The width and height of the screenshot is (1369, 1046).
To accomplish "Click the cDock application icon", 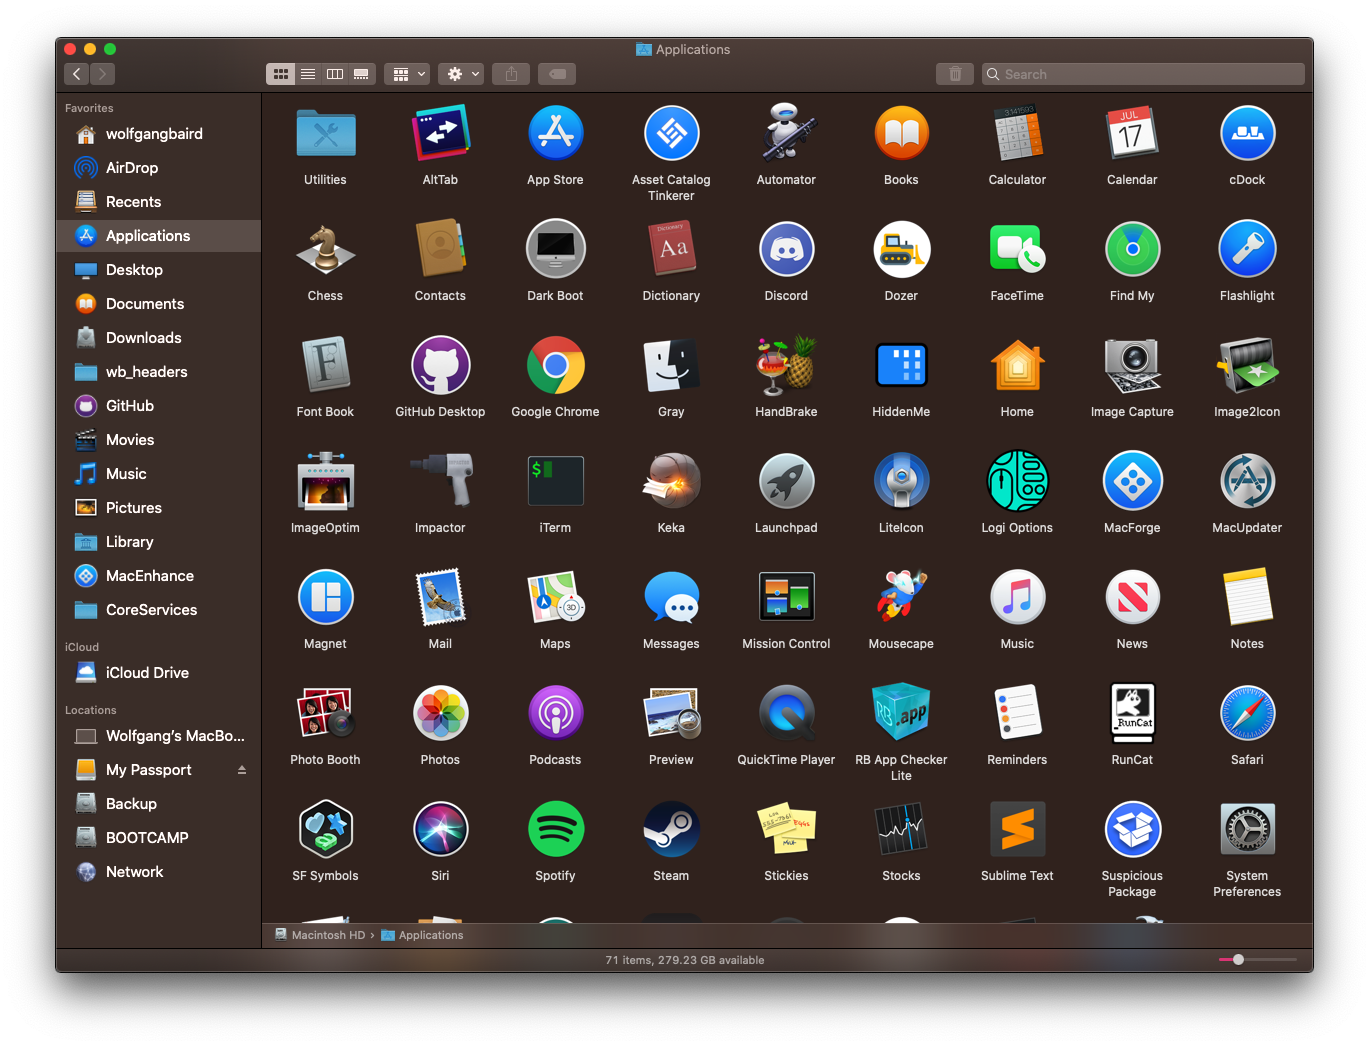I will click(1247, 134).
